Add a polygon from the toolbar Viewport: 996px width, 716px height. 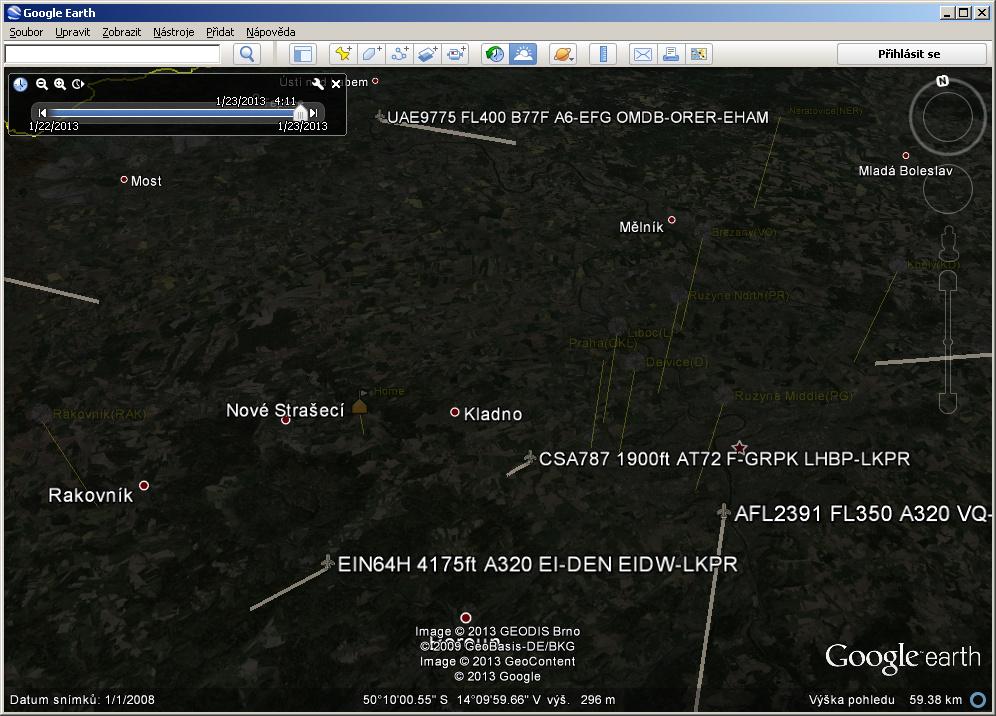372,54
